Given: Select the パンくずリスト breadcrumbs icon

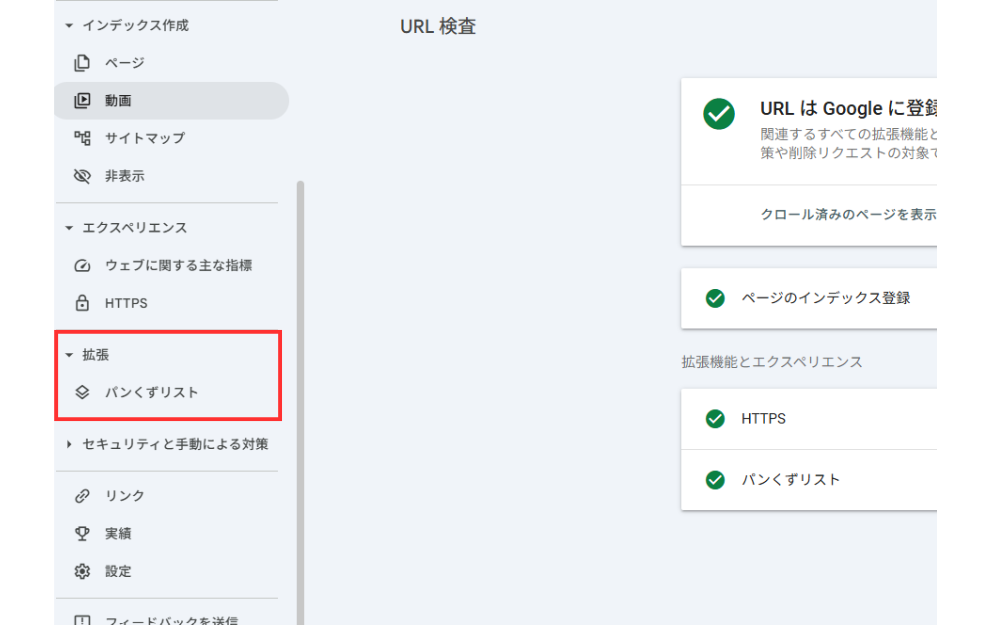Looking at the screenshot, I should coord(84,392).
